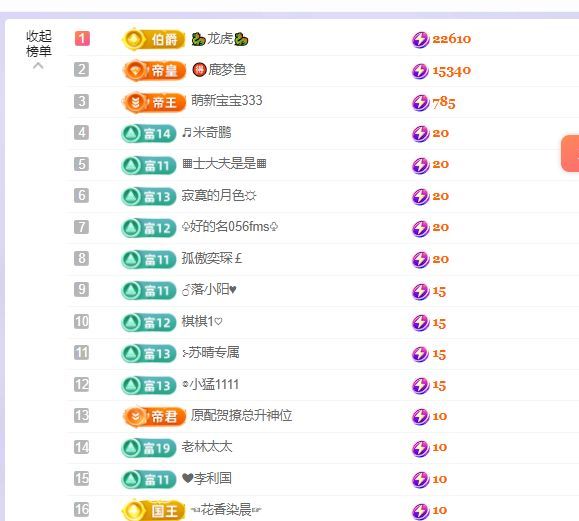This screenshot has width=579, height=521.
Task: Click the rank 1 red number badge
Action: tap(82, 38)
